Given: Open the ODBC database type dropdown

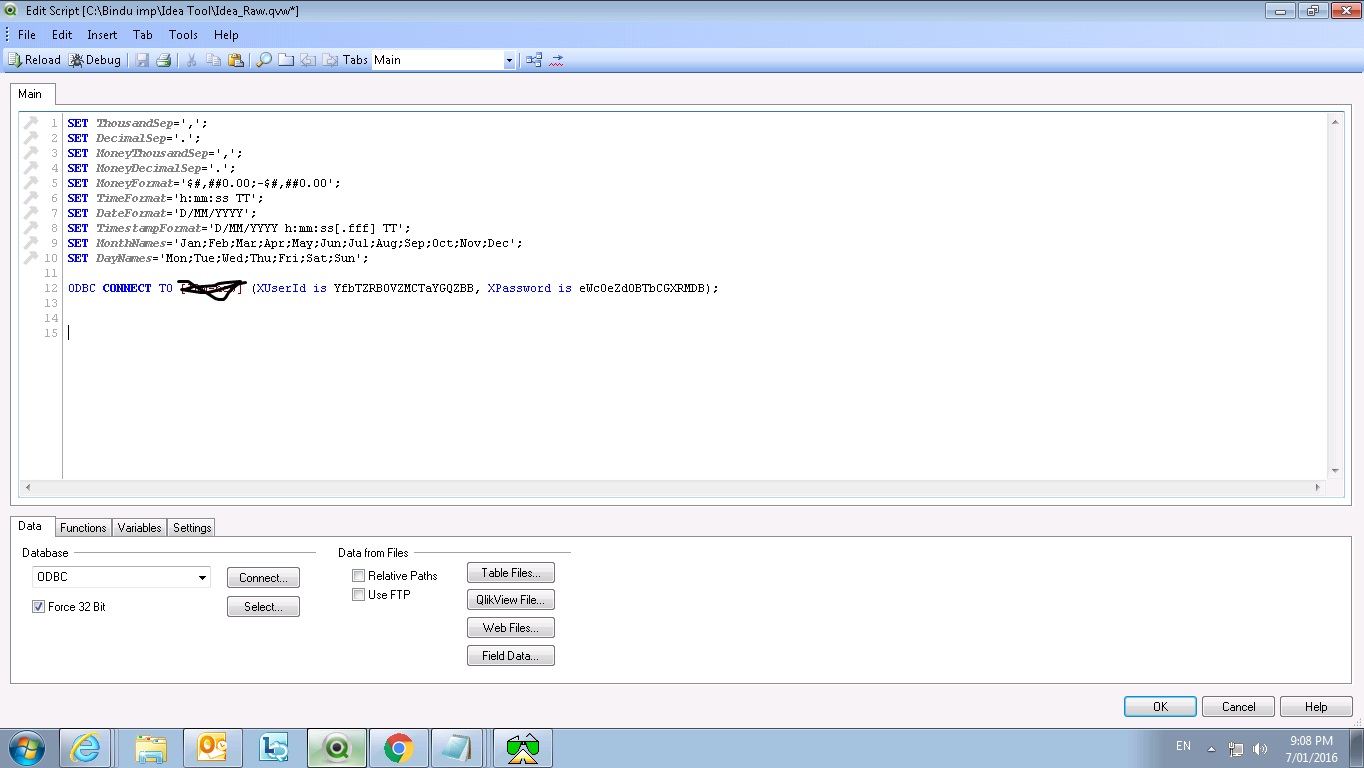Looking at the screenshot, I should (202, 577).
